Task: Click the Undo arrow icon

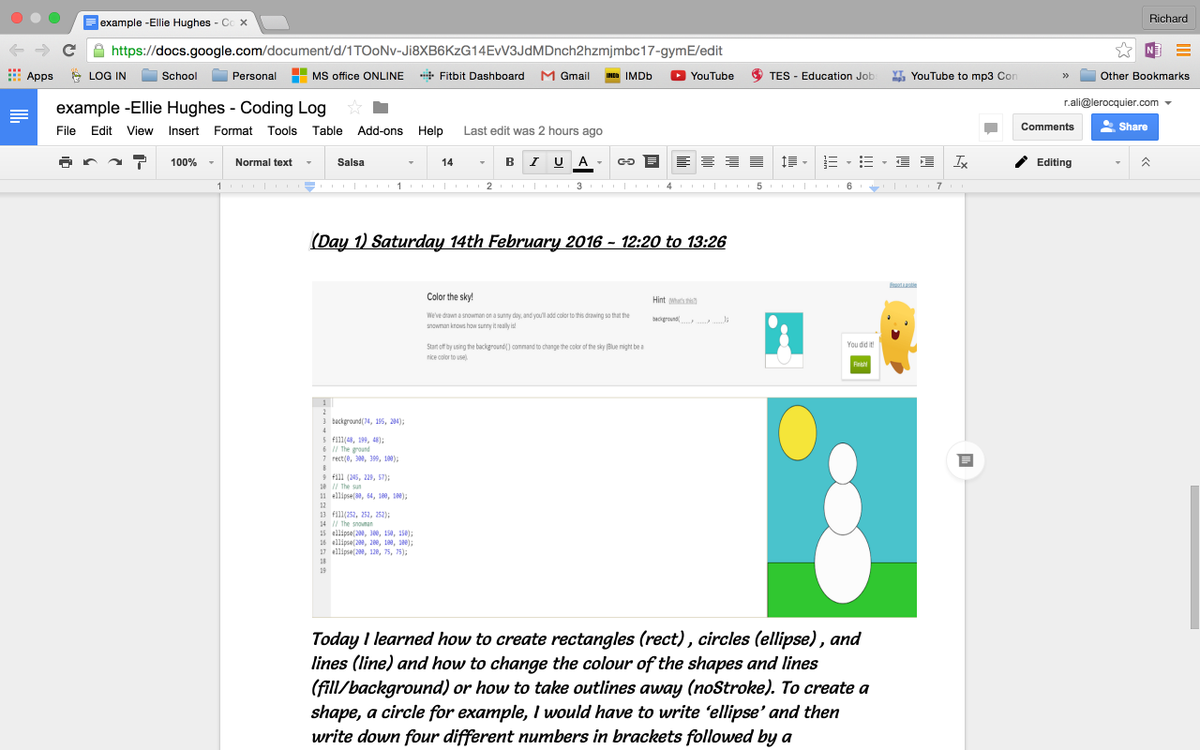Action: 90,162
